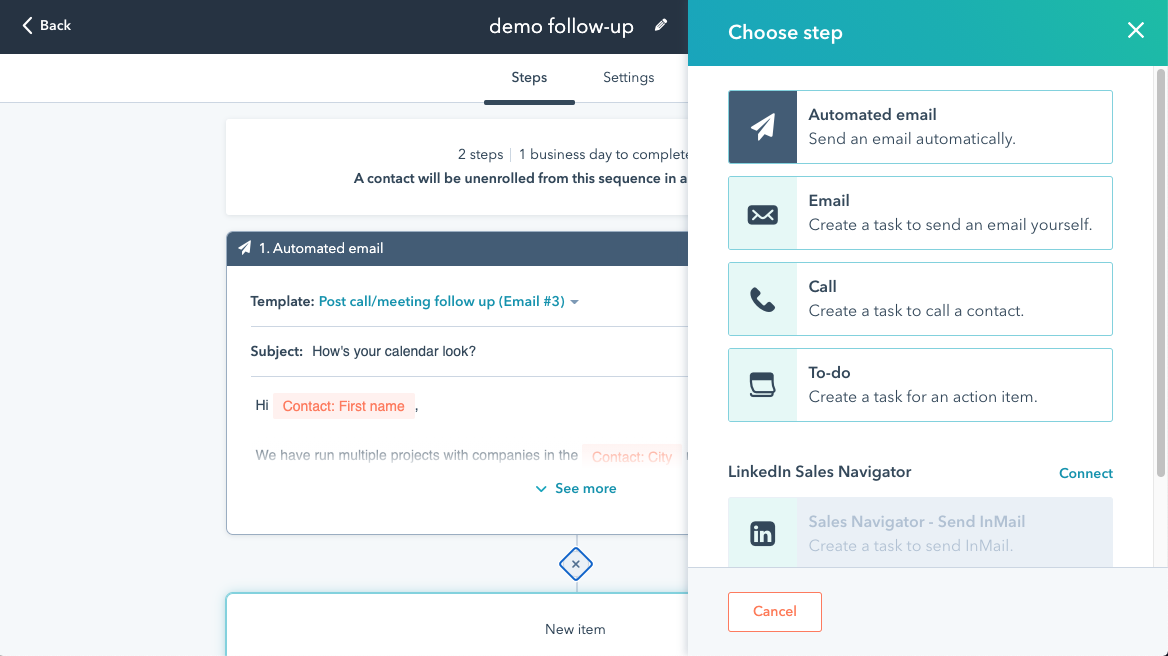Select the Contact: First name token

pos(344,405)
